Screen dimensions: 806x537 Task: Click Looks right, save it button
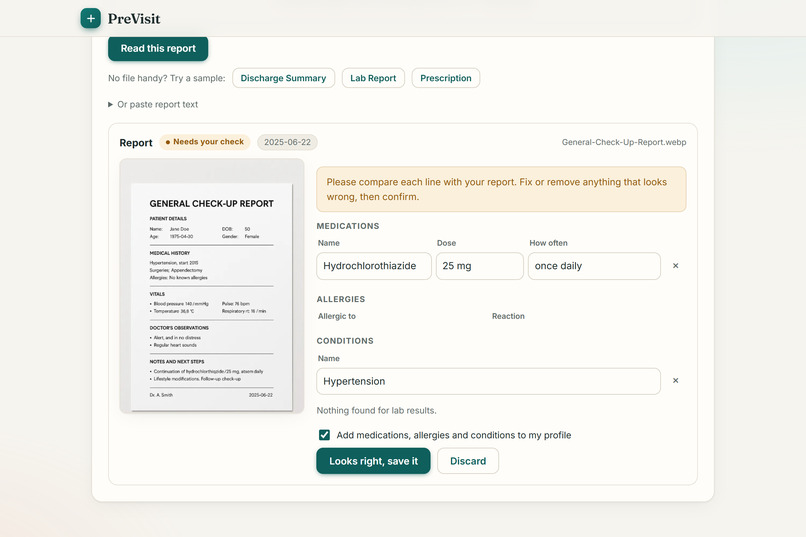point(373,461)
